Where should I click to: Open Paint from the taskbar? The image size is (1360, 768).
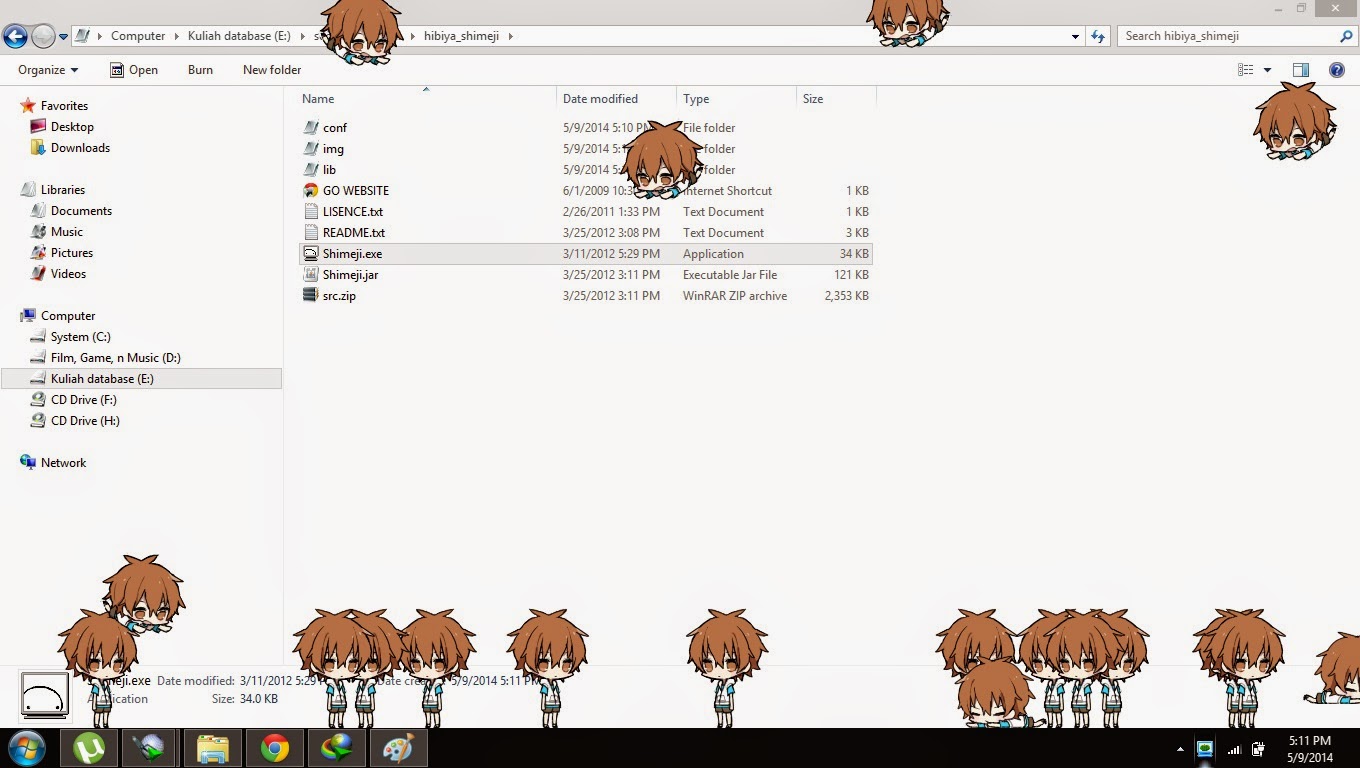(399, 748)
